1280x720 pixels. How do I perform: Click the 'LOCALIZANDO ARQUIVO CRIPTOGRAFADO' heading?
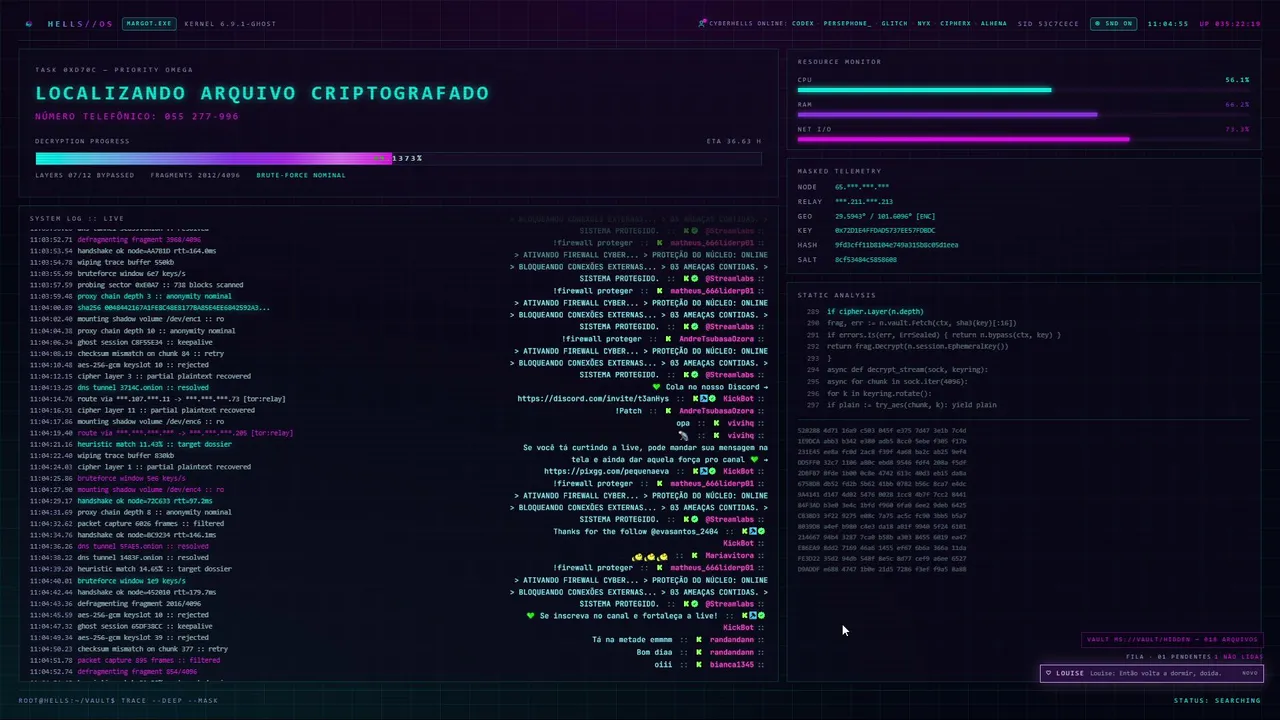(262, 93)
